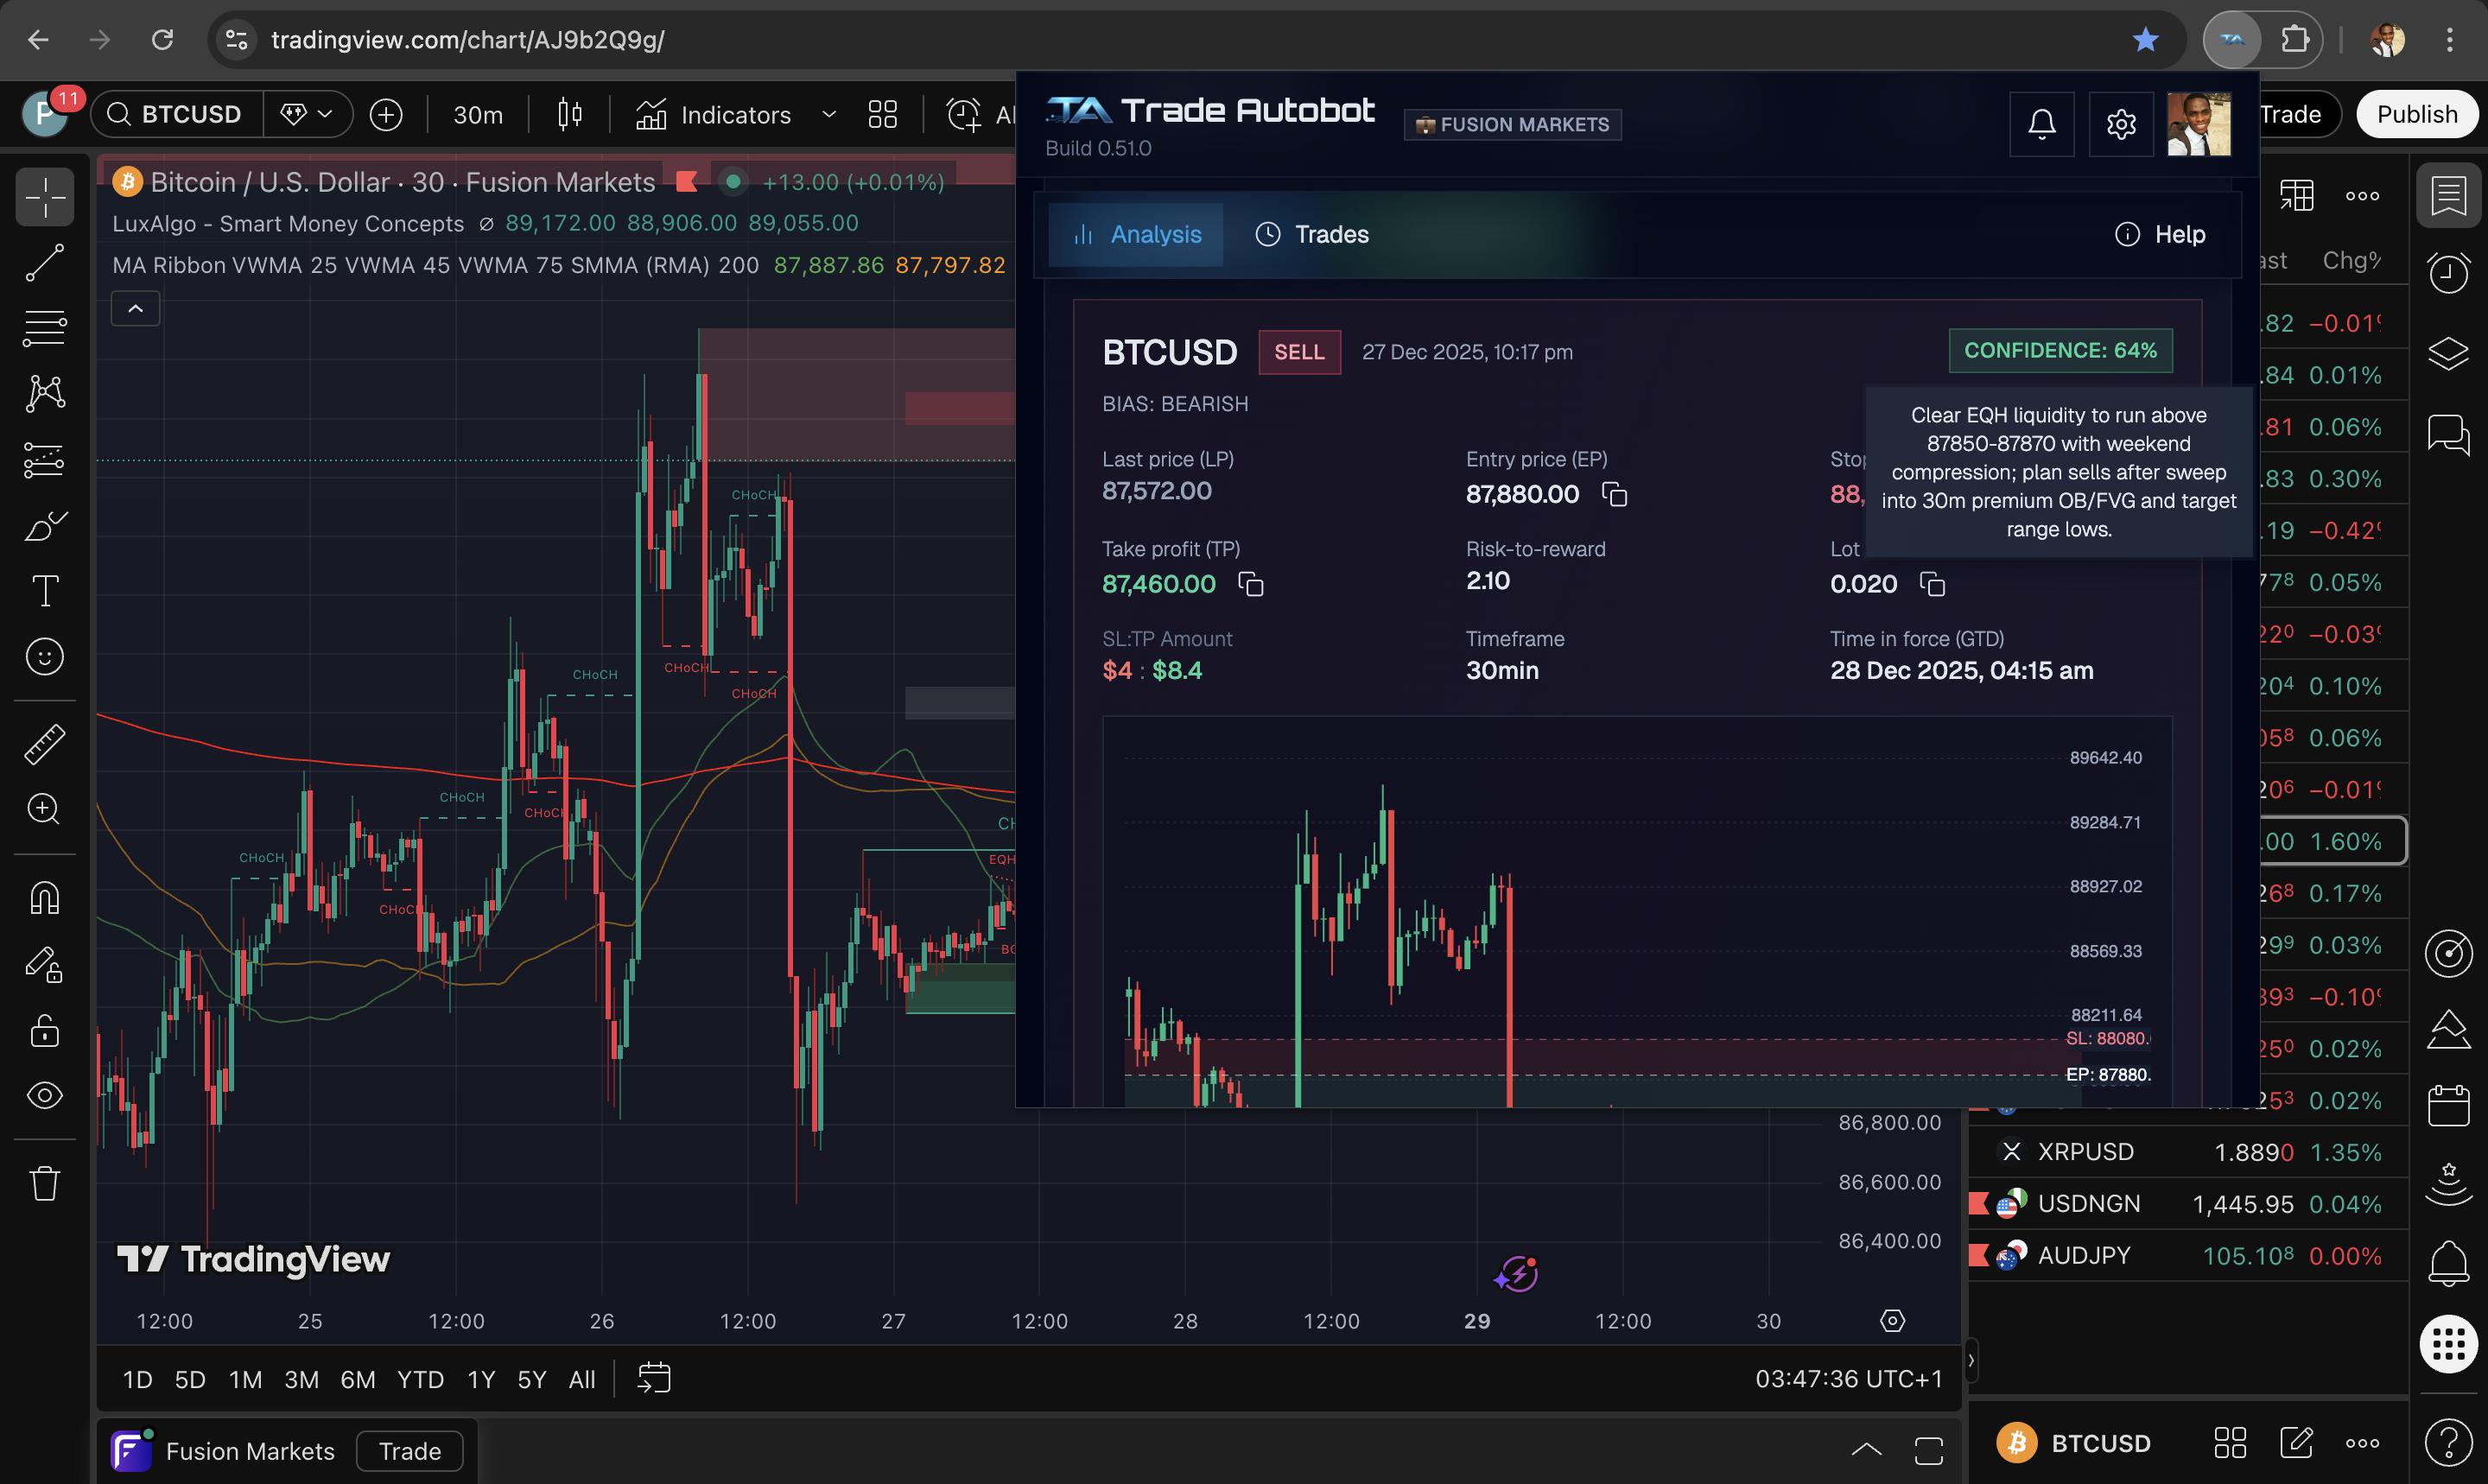Remove all drawings with the trash icon
2488x1484 pixels.
44,1183
